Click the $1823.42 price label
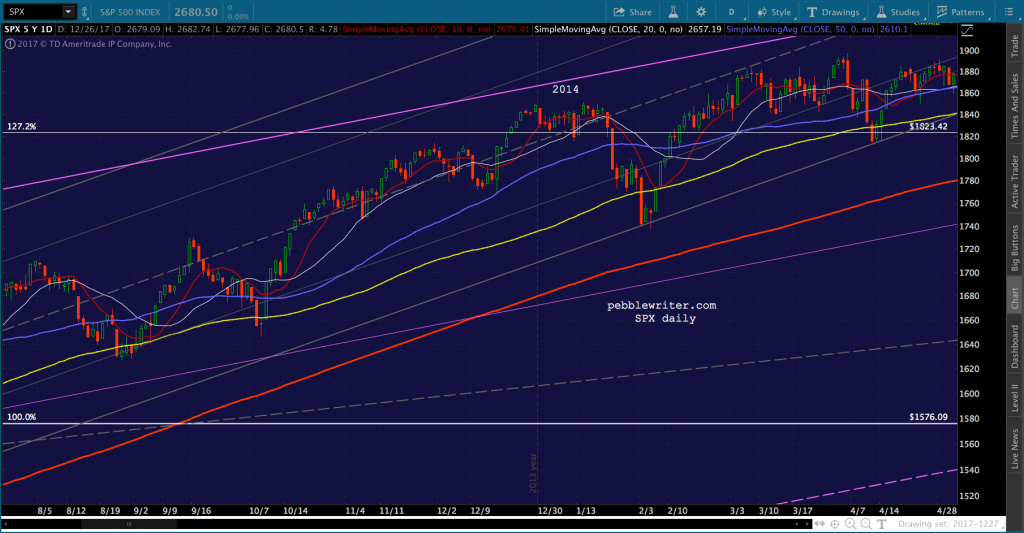The image size is (1024, 533). [x=928, y=126]
